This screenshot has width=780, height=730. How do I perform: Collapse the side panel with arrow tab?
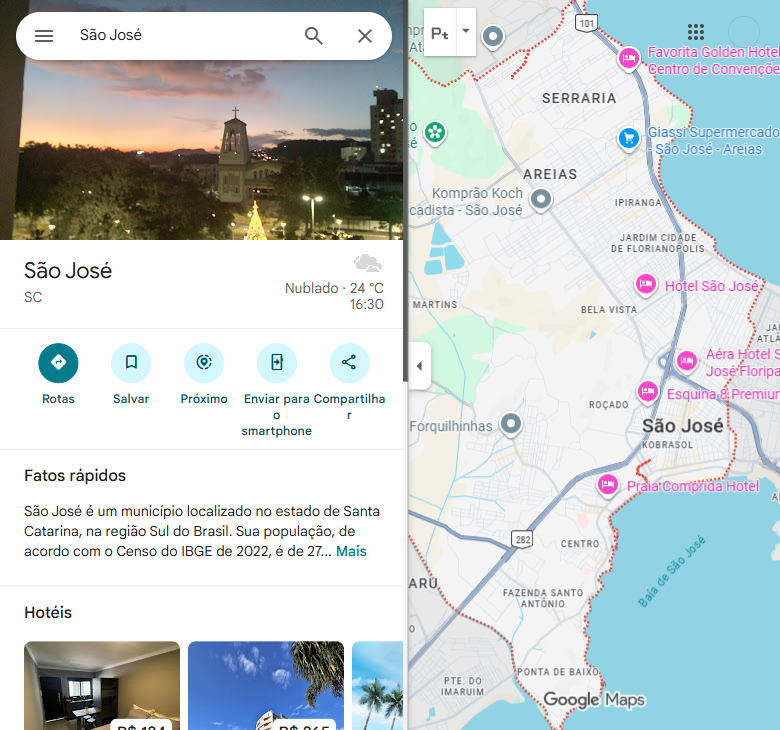click(x=420, y=366)
